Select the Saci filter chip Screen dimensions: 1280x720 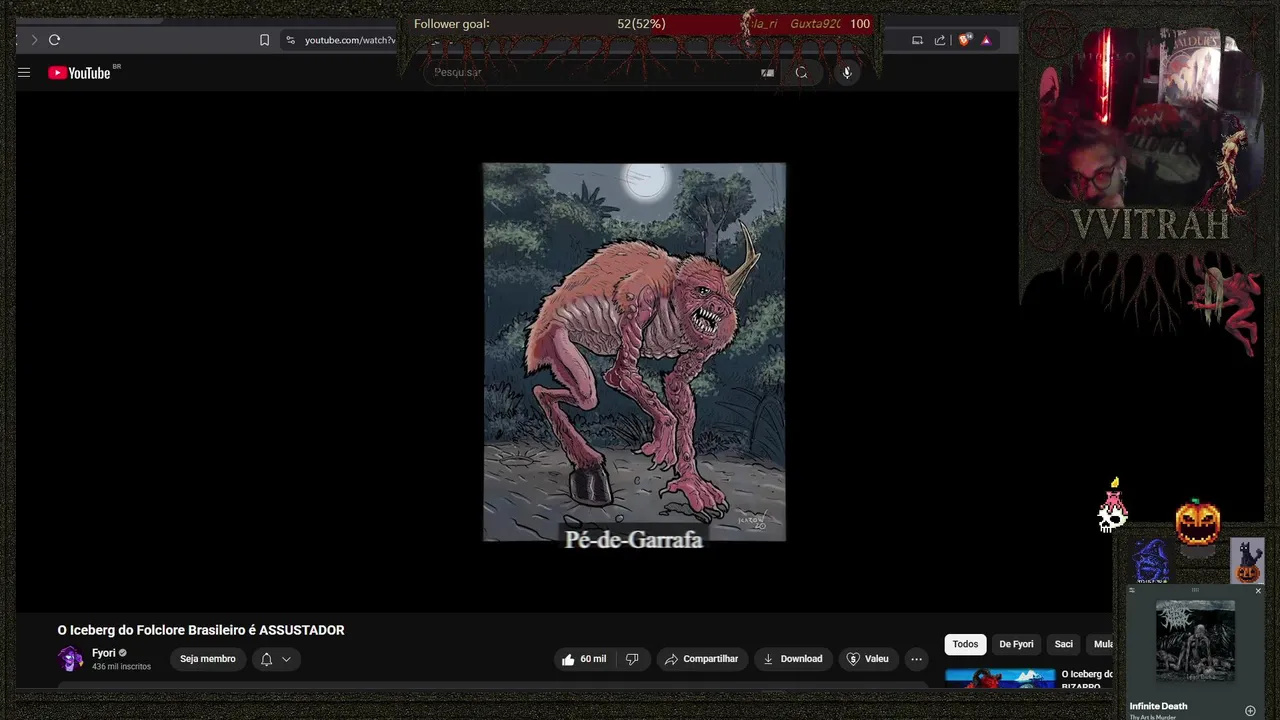pos(1063,644)
